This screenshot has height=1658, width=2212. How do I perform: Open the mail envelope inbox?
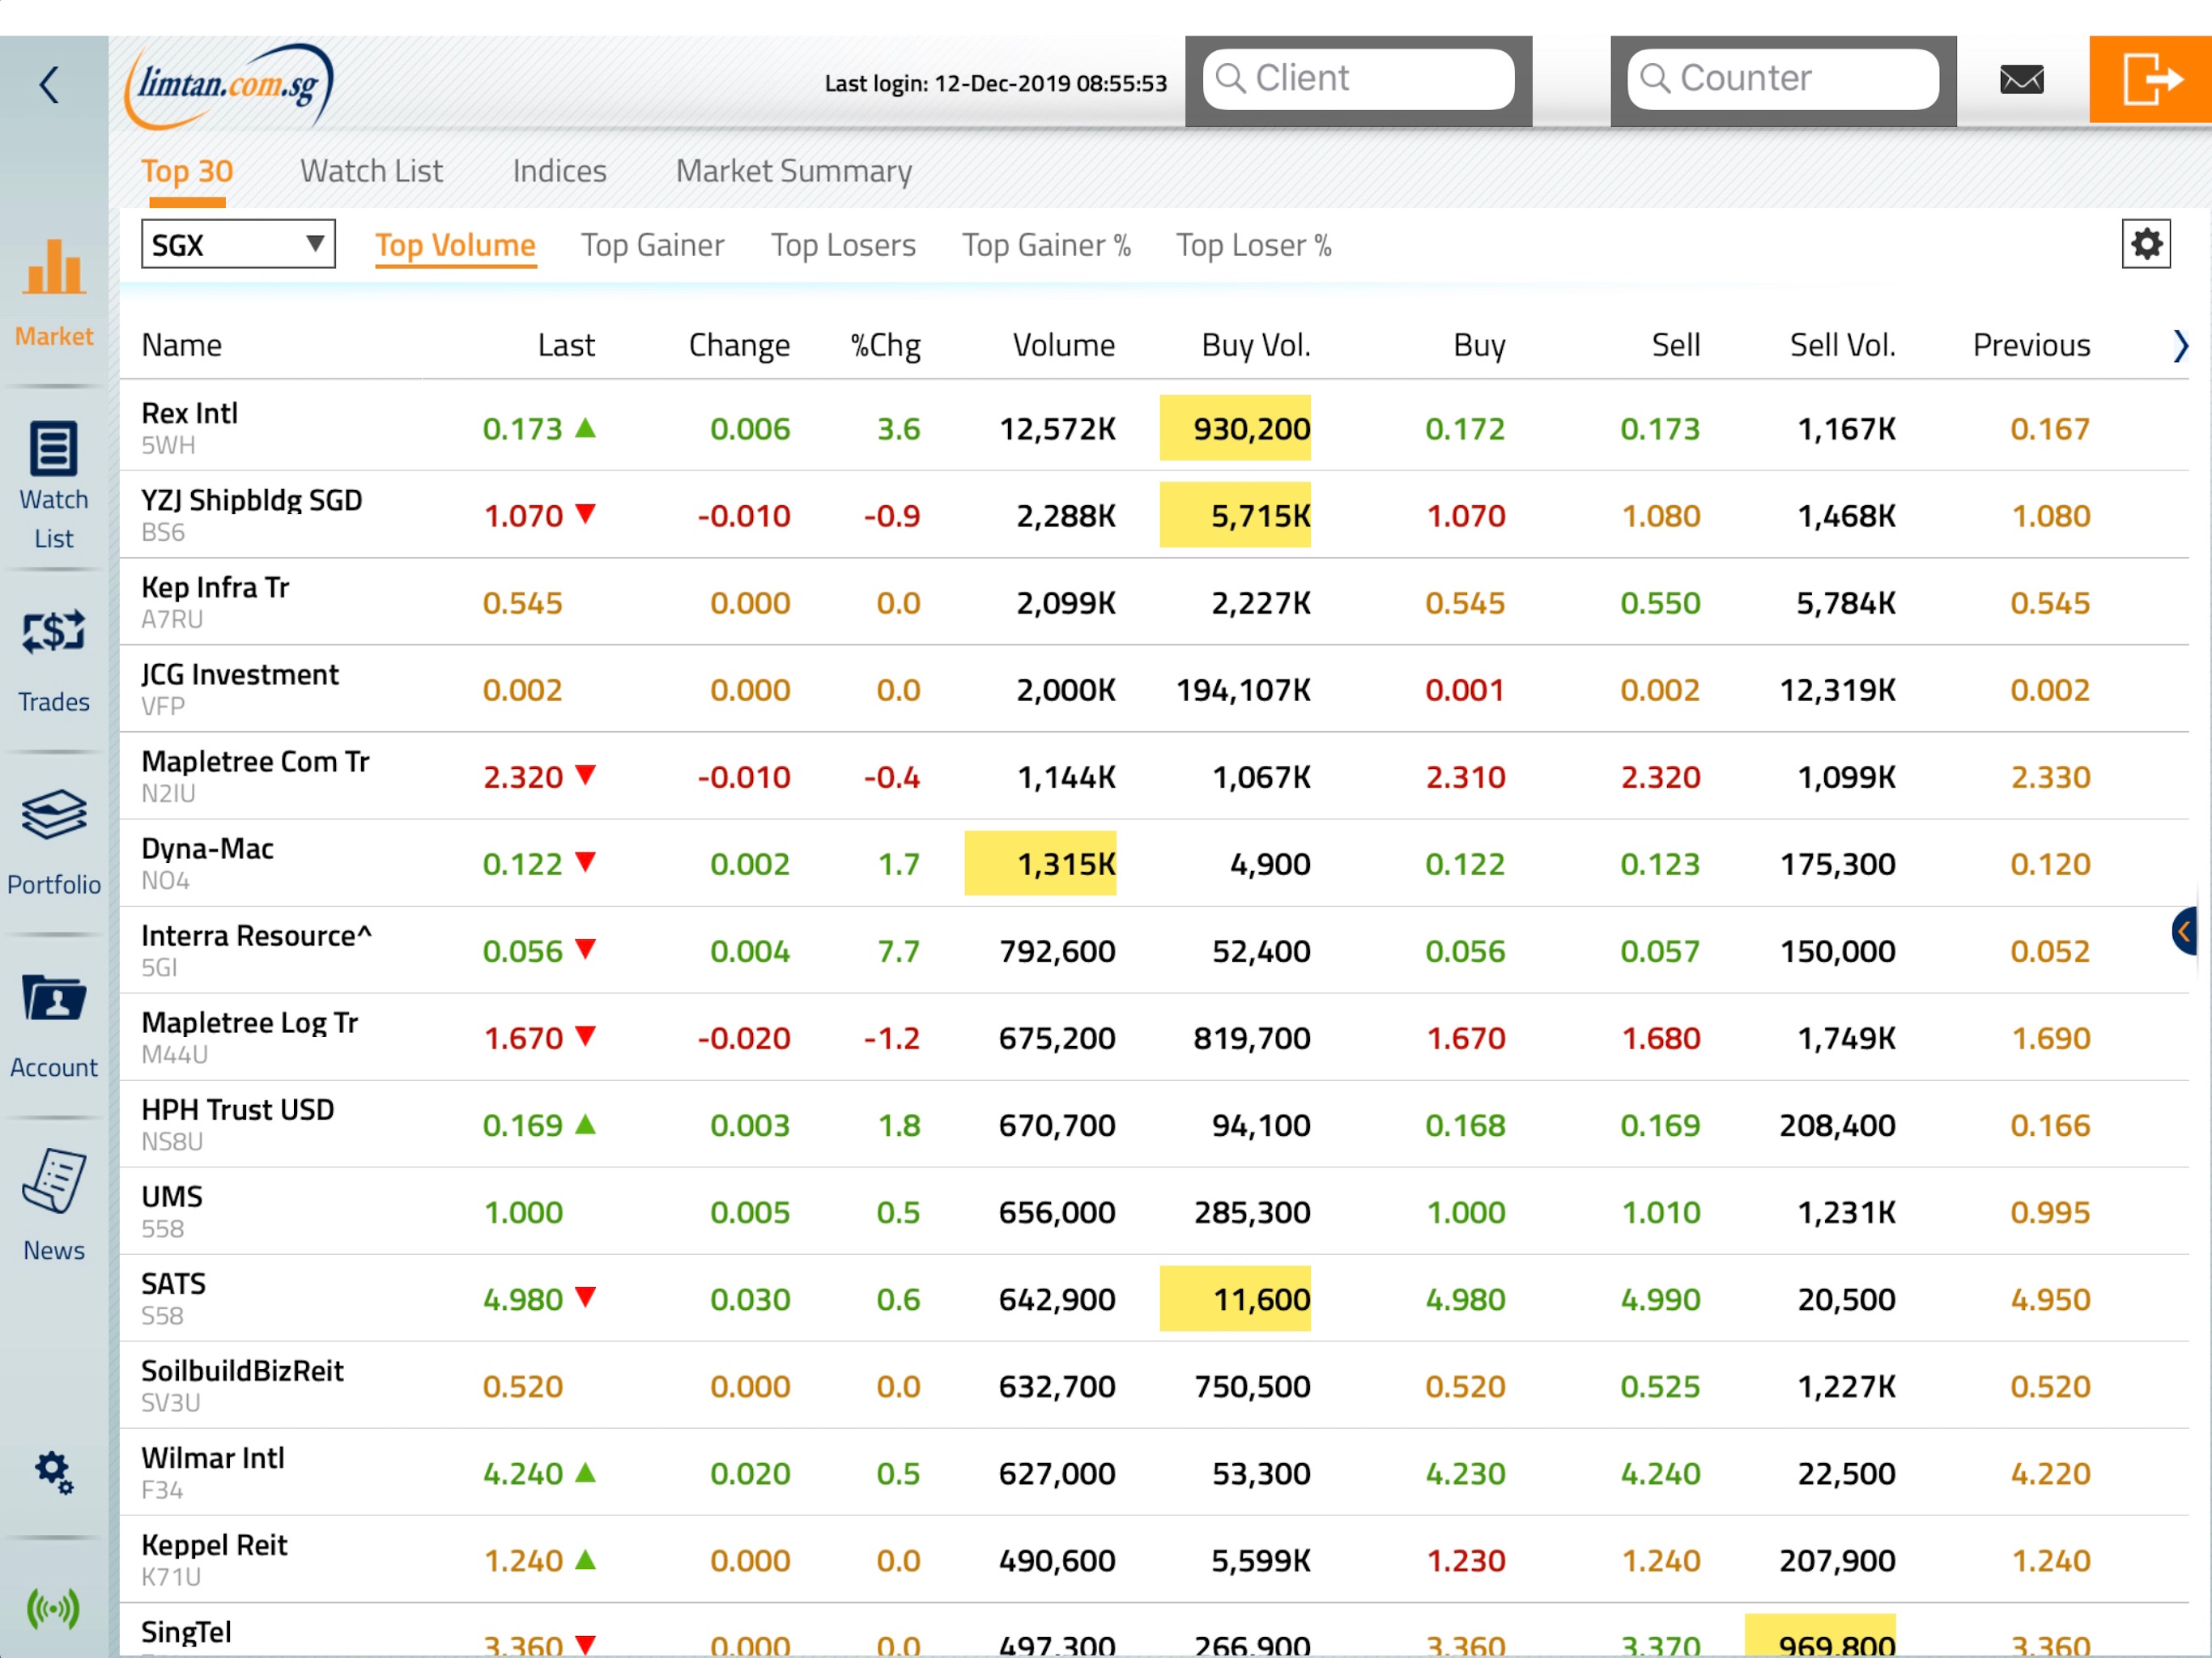pos(2021,79)
